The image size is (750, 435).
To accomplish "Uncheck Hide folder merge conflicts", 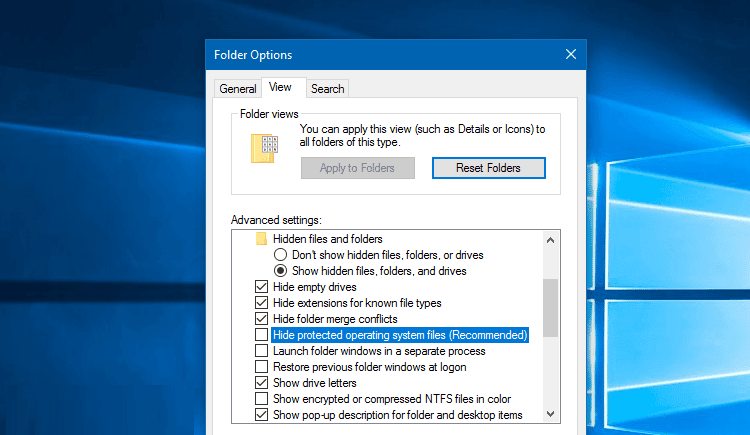I will point(261,319).
